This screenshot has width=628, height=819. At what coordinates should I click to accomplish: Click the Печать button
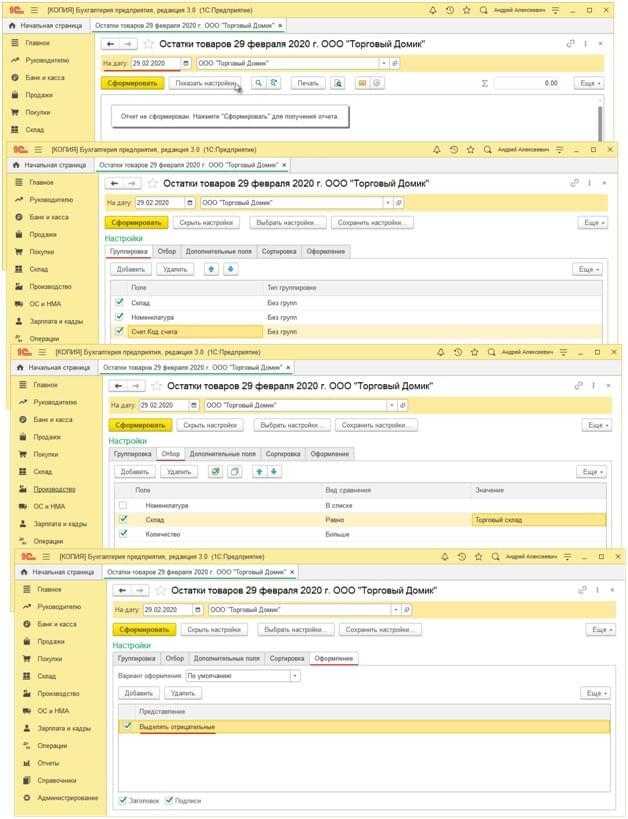pyautogui.click(x=307, y=84)
